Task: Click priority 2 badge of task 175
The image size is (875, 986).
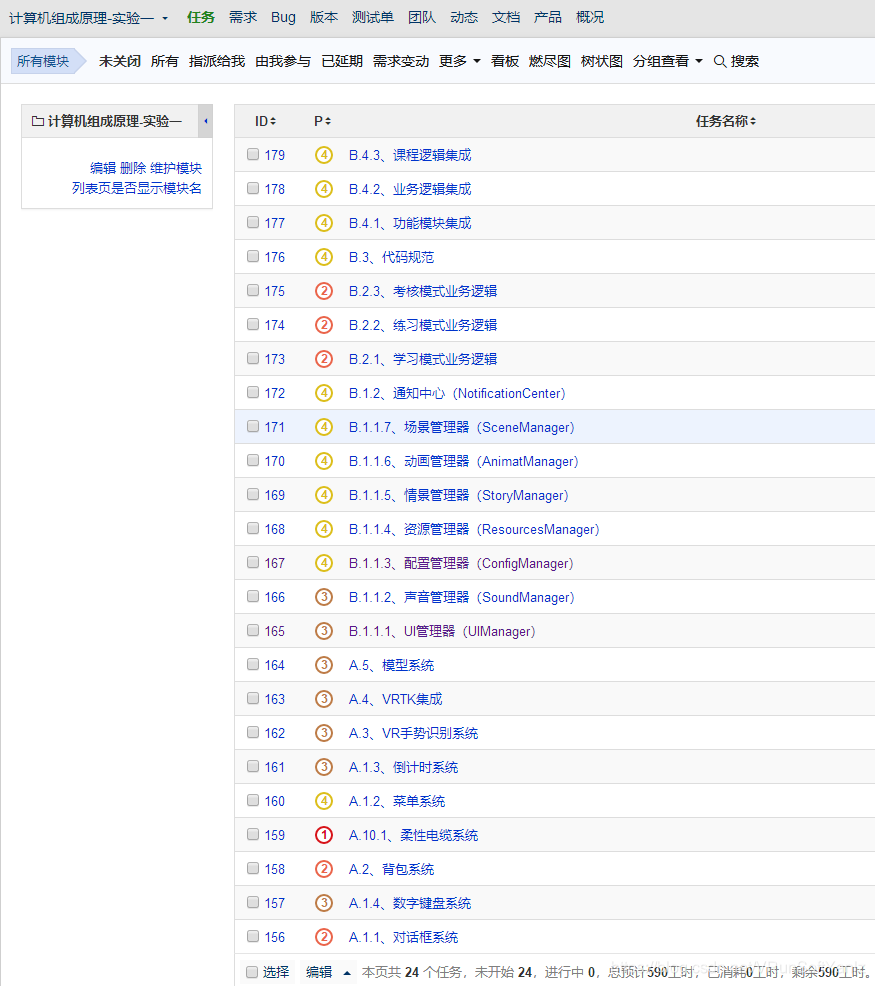Action: [x=323, y=291]
